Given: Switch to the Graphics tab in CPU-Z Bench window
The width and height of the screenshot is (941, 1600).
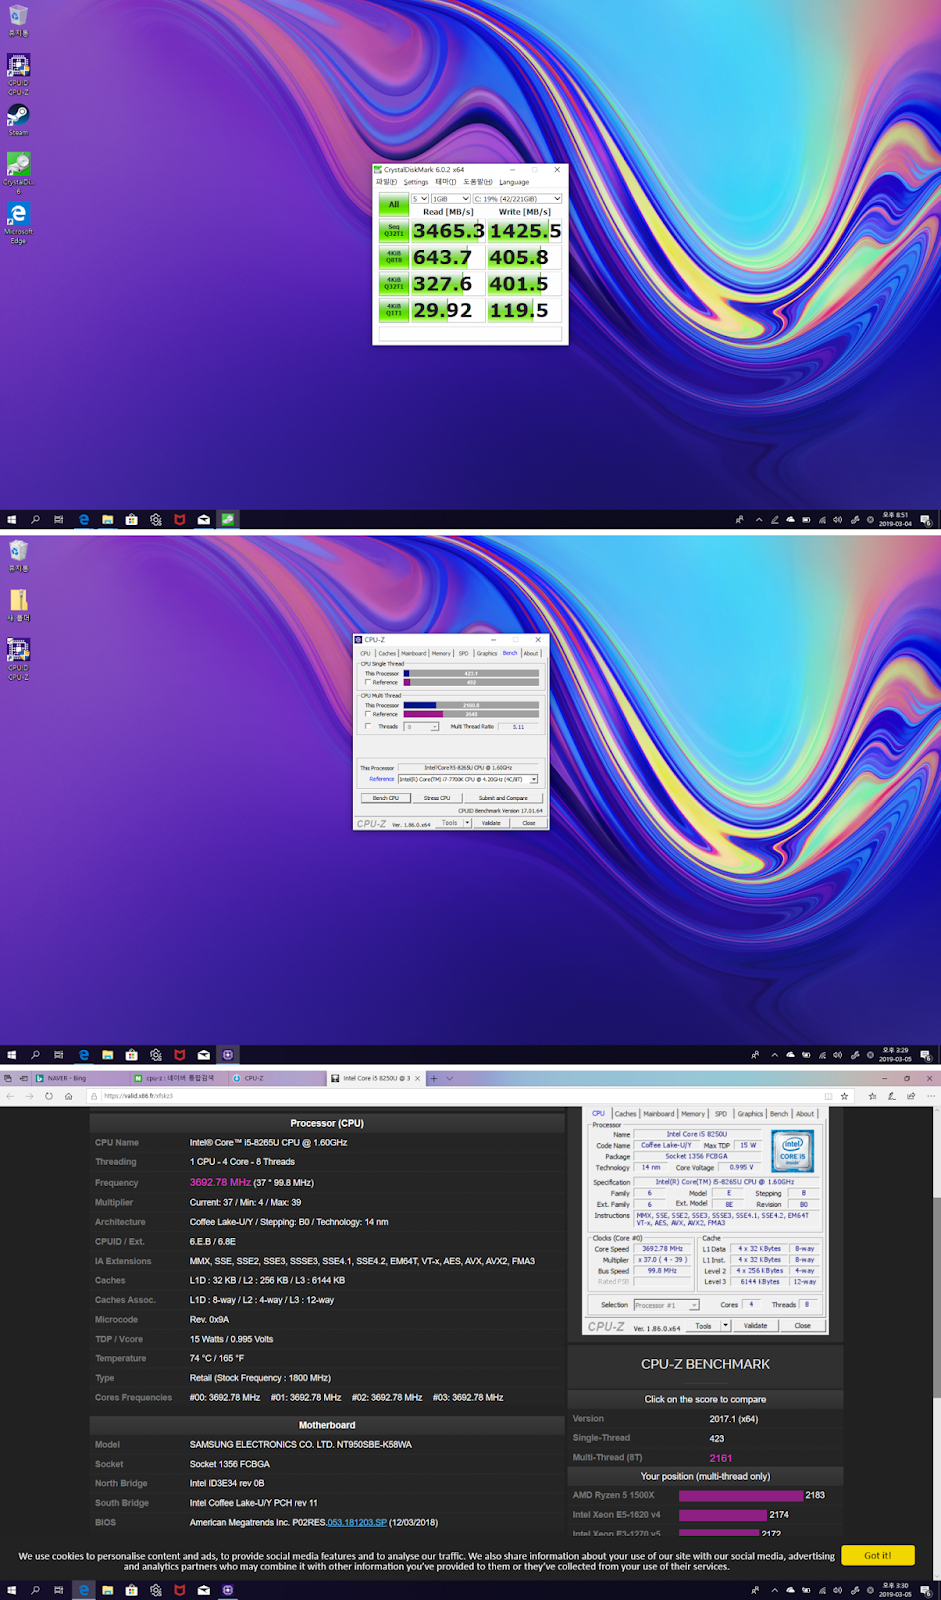Looking at the screenshot, I should pos(487,653).
